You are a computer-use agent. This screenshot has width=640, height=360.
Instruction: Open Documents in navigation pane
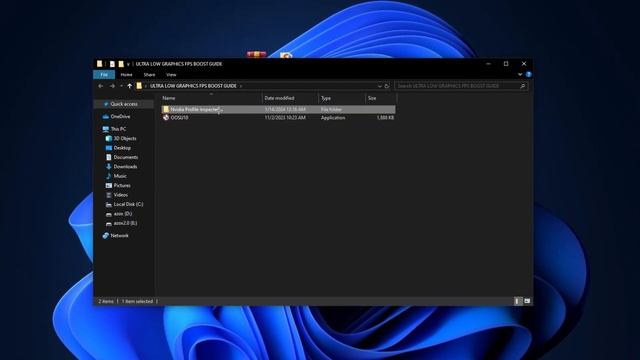click(x=126, y=157)
